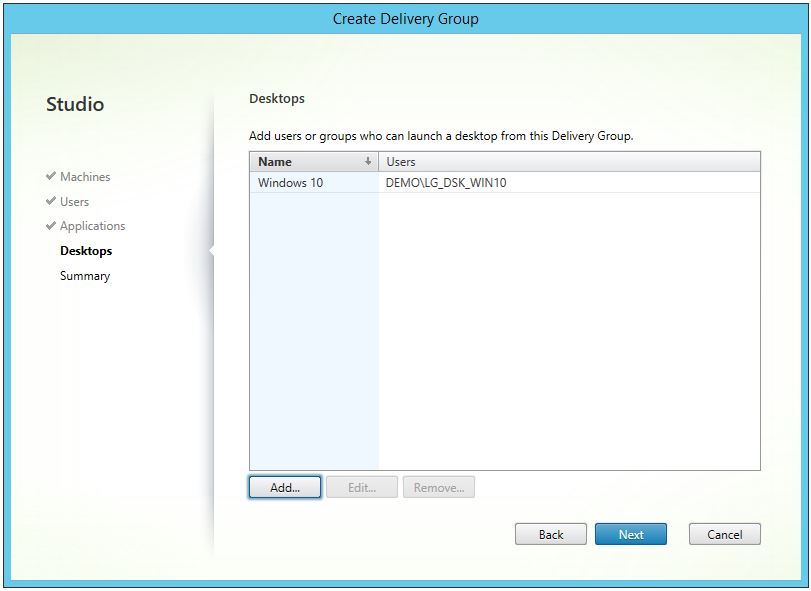Image resolution: width=811 pixels, height=591 pixels.
Task: Click the checkmark icon beside Machines
Action: pos(51,177)
